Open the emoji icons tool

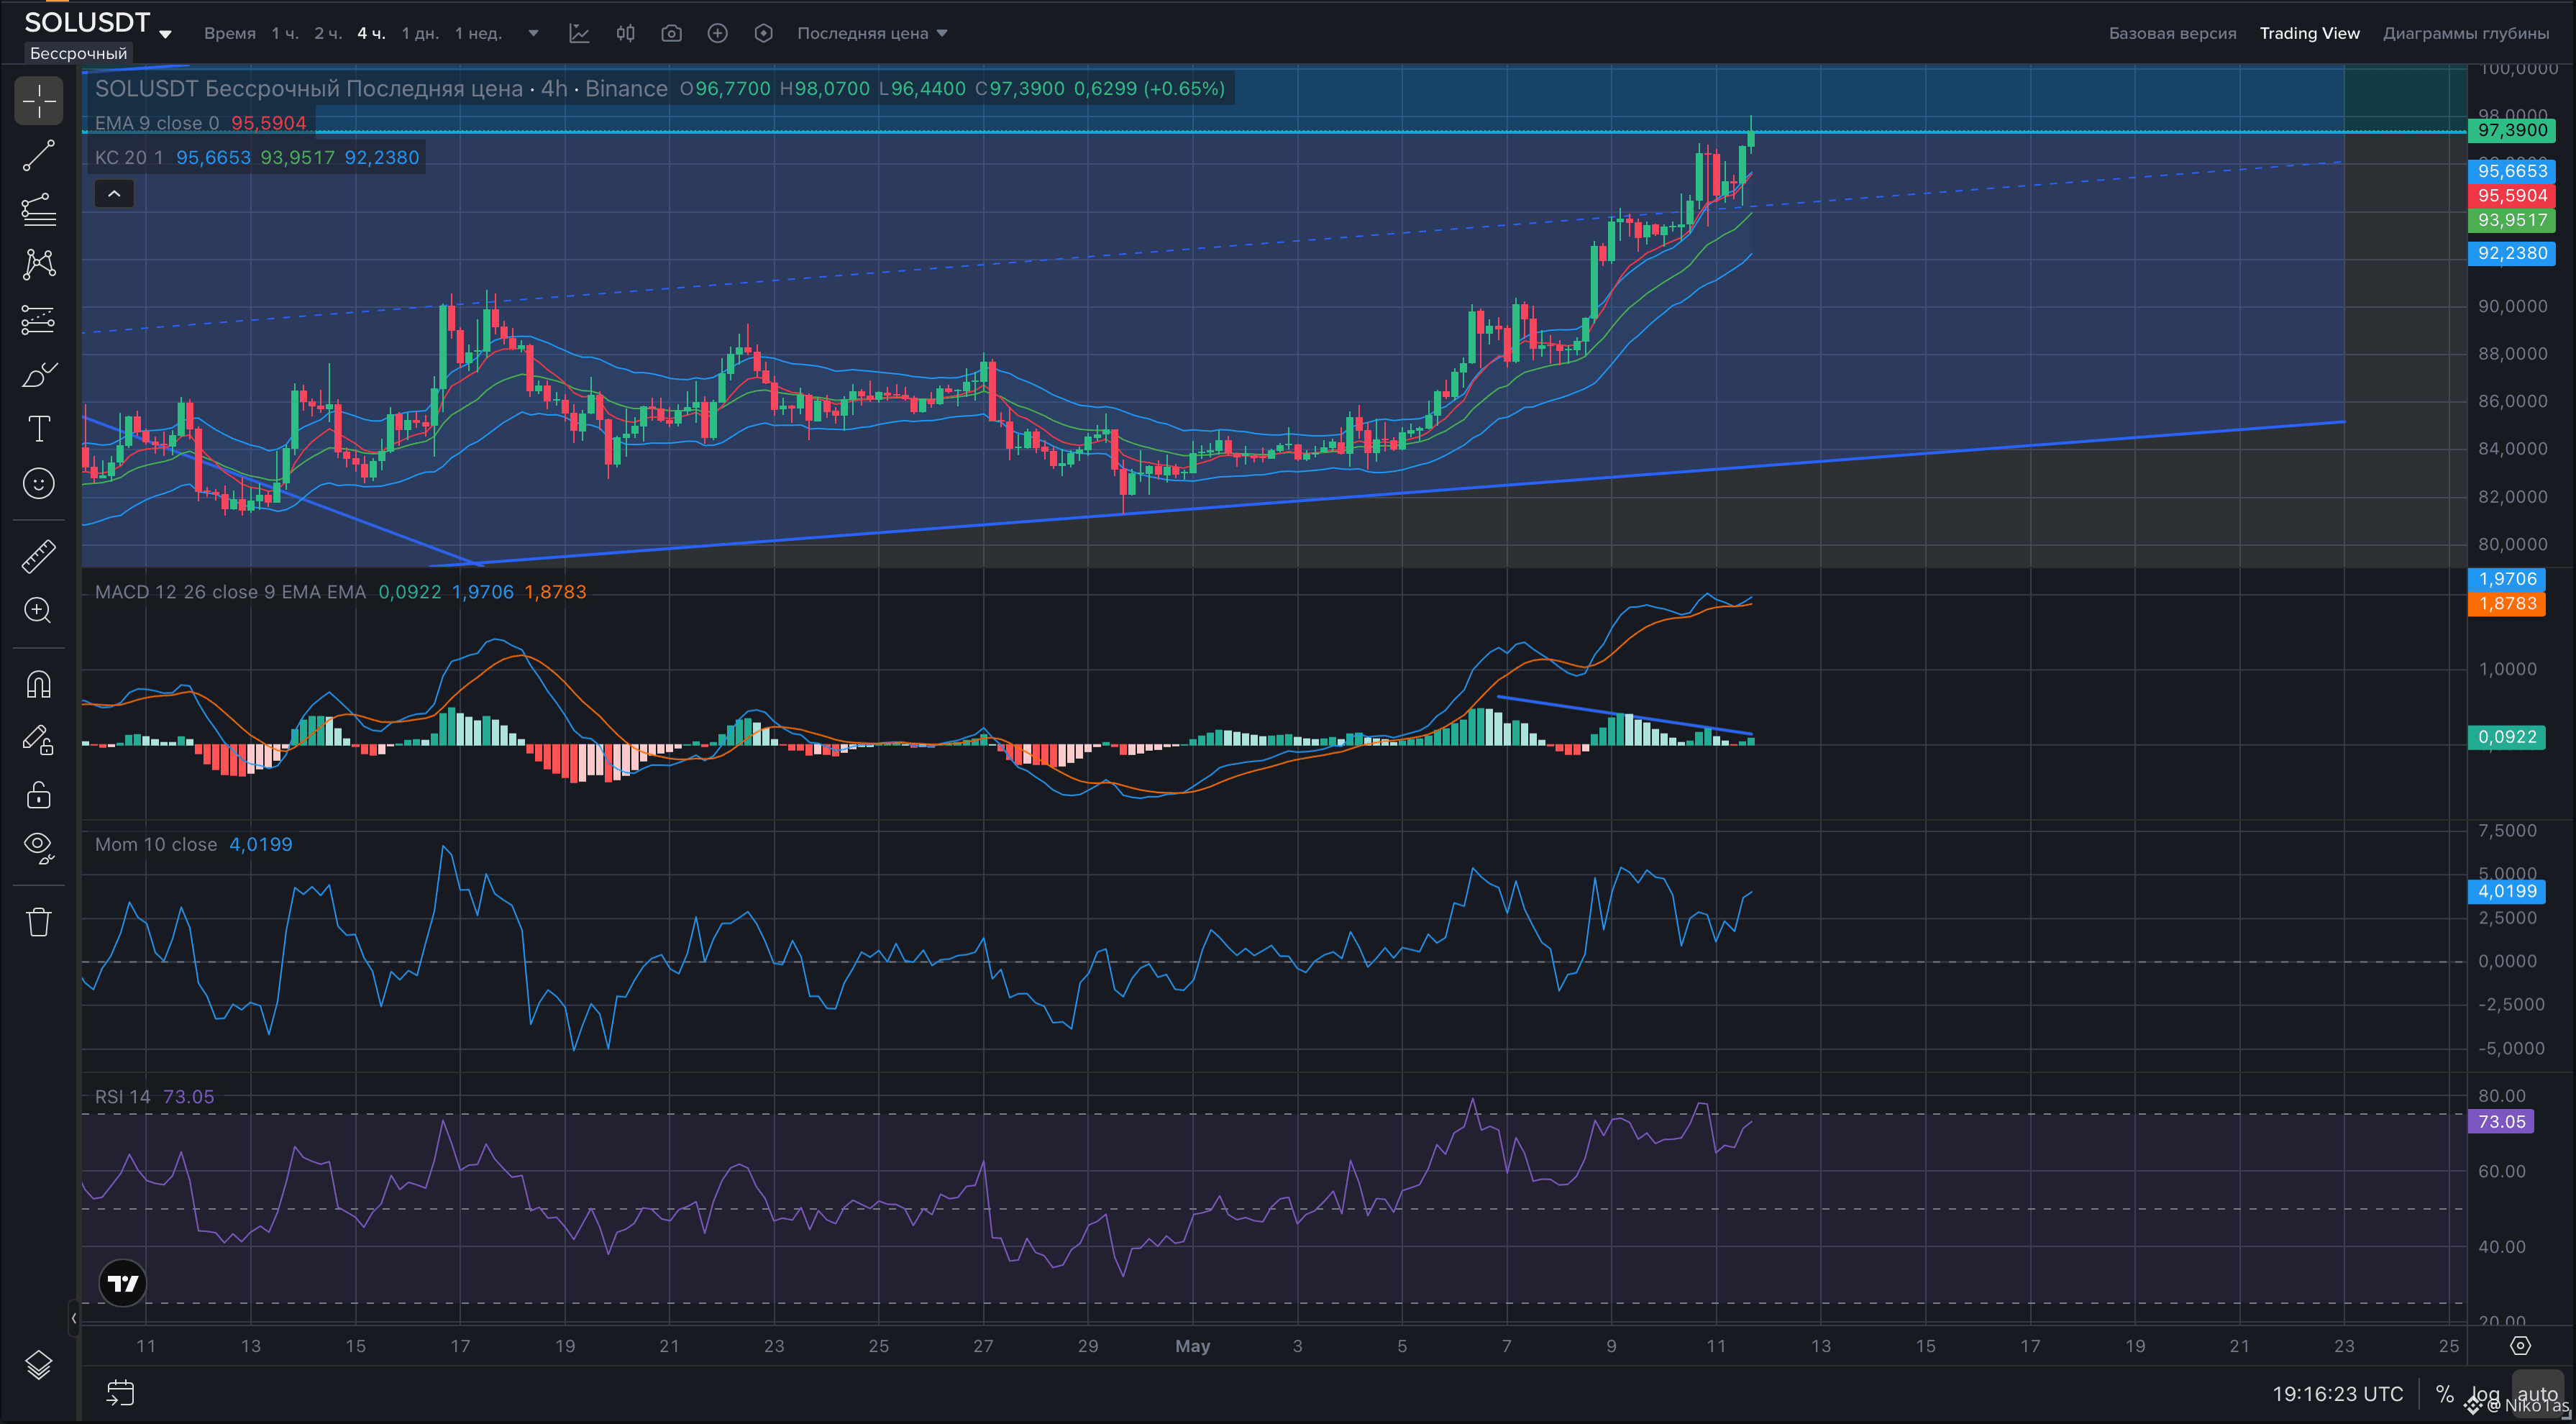[39, 484]
